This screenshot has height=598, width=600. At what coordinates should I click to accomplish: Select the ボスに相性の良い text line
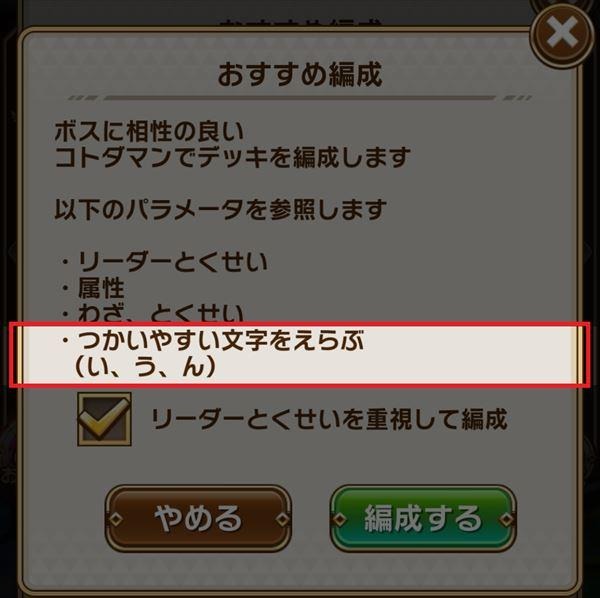click(149, 131)
